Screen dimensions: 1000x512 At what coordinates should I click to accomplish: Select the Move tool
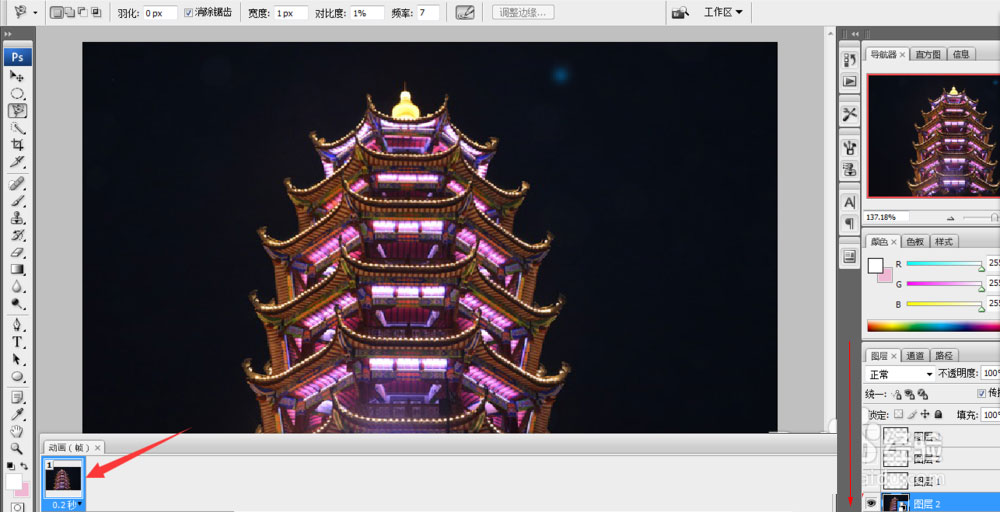pyautogui.click(x=17, y=76)
